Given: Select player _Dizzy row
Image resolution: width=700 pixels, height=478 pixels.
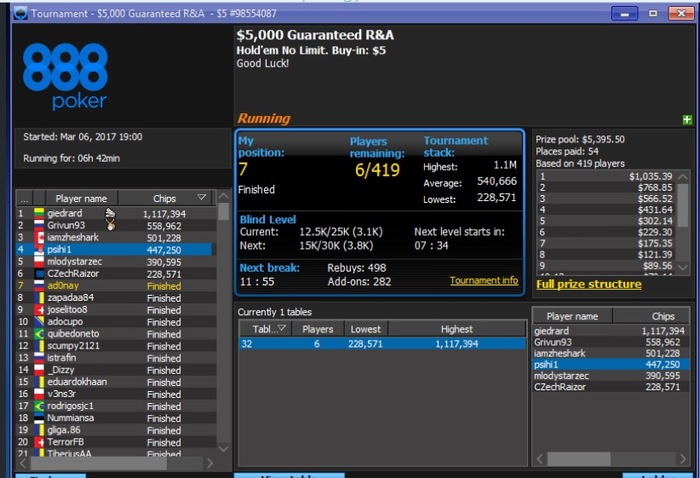Looking at the screenshot, I should point(114,370).
